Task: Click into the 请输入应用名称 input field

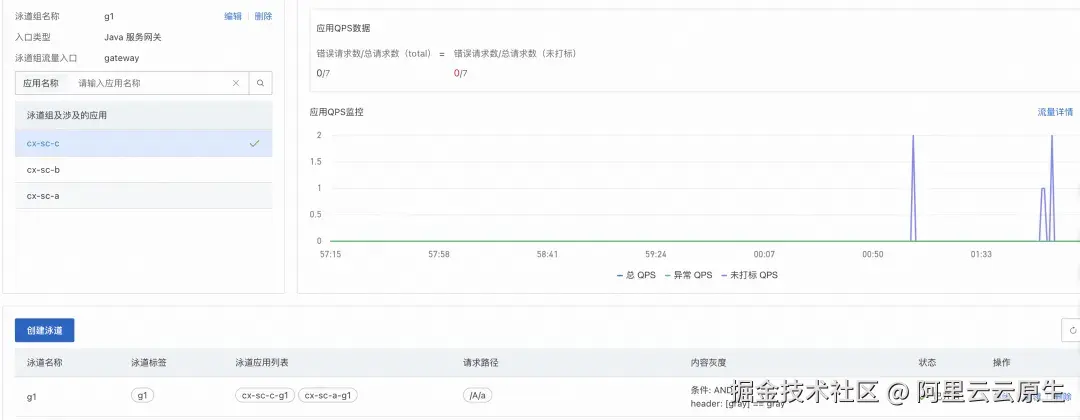Action: tap(152, 83)
